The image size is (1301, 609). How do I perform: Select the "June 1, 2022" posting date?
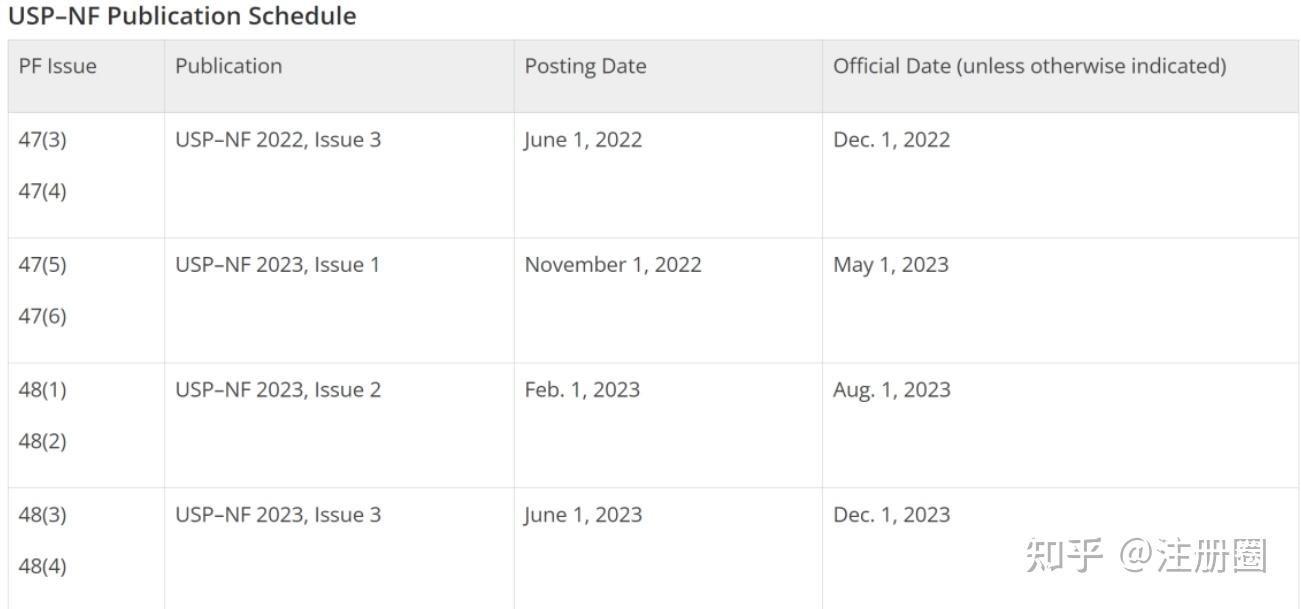[583, 140]
